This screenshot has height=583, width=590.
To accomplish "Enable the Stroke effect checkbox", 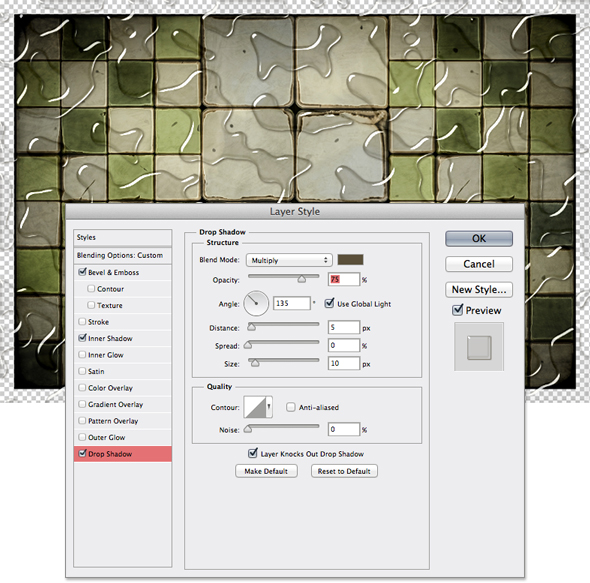I will 82,321.
